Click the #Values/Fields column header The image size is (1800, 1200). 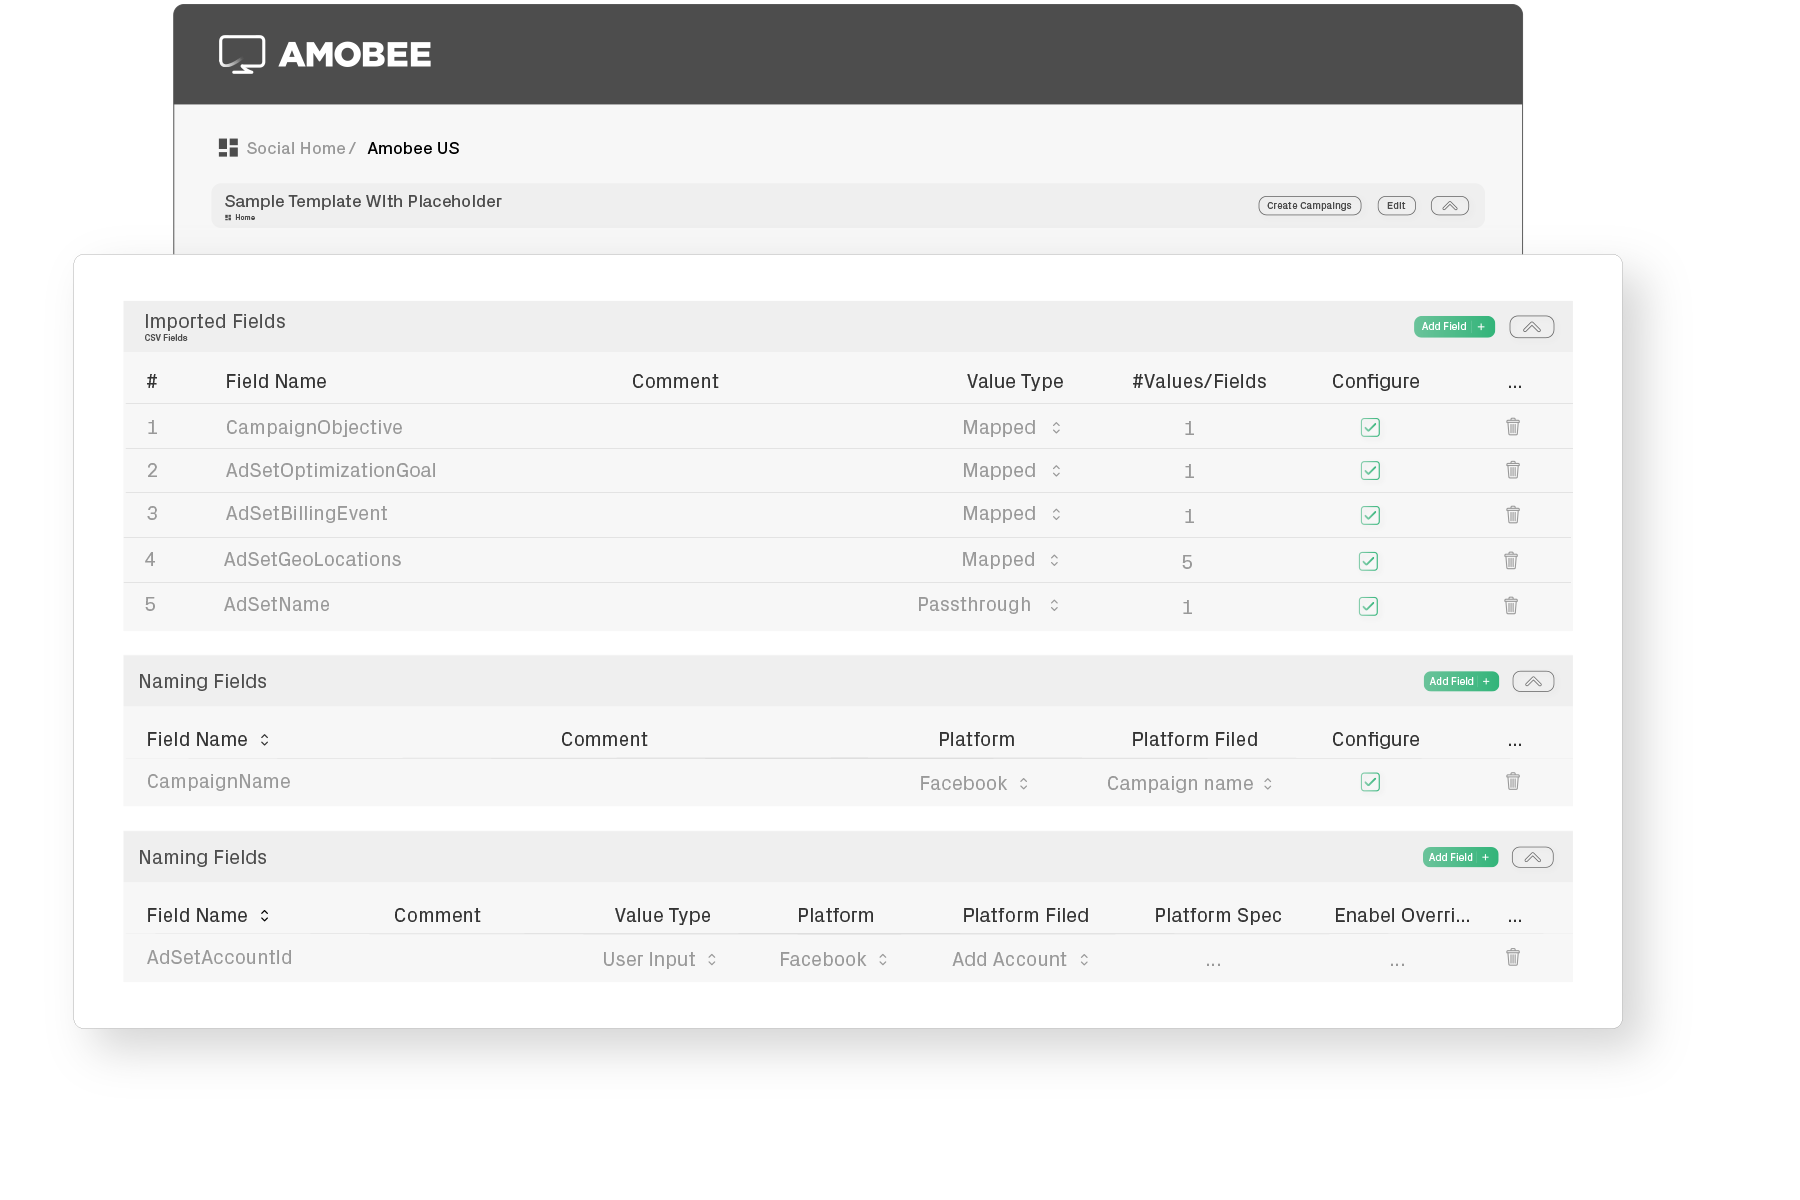pos(1199,382)
